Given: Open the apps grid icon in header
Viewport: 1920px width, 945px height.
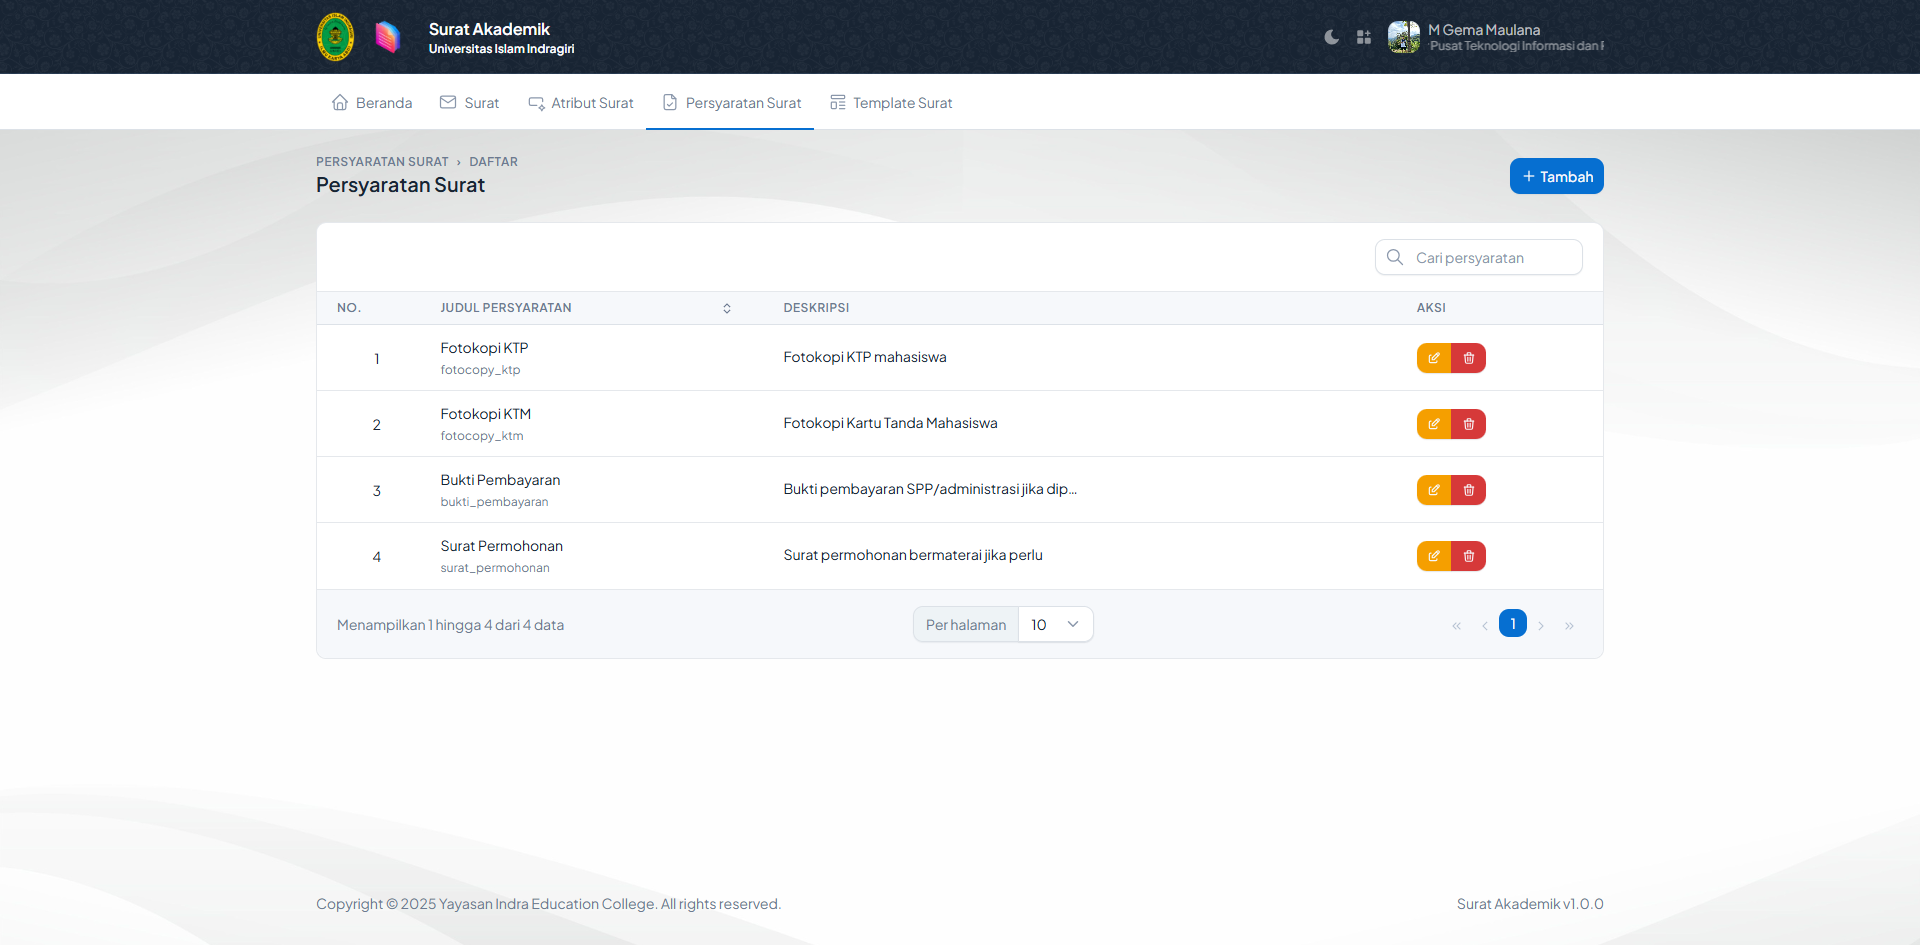Looking at the screenshot, I should click(x=1363, y=37).
